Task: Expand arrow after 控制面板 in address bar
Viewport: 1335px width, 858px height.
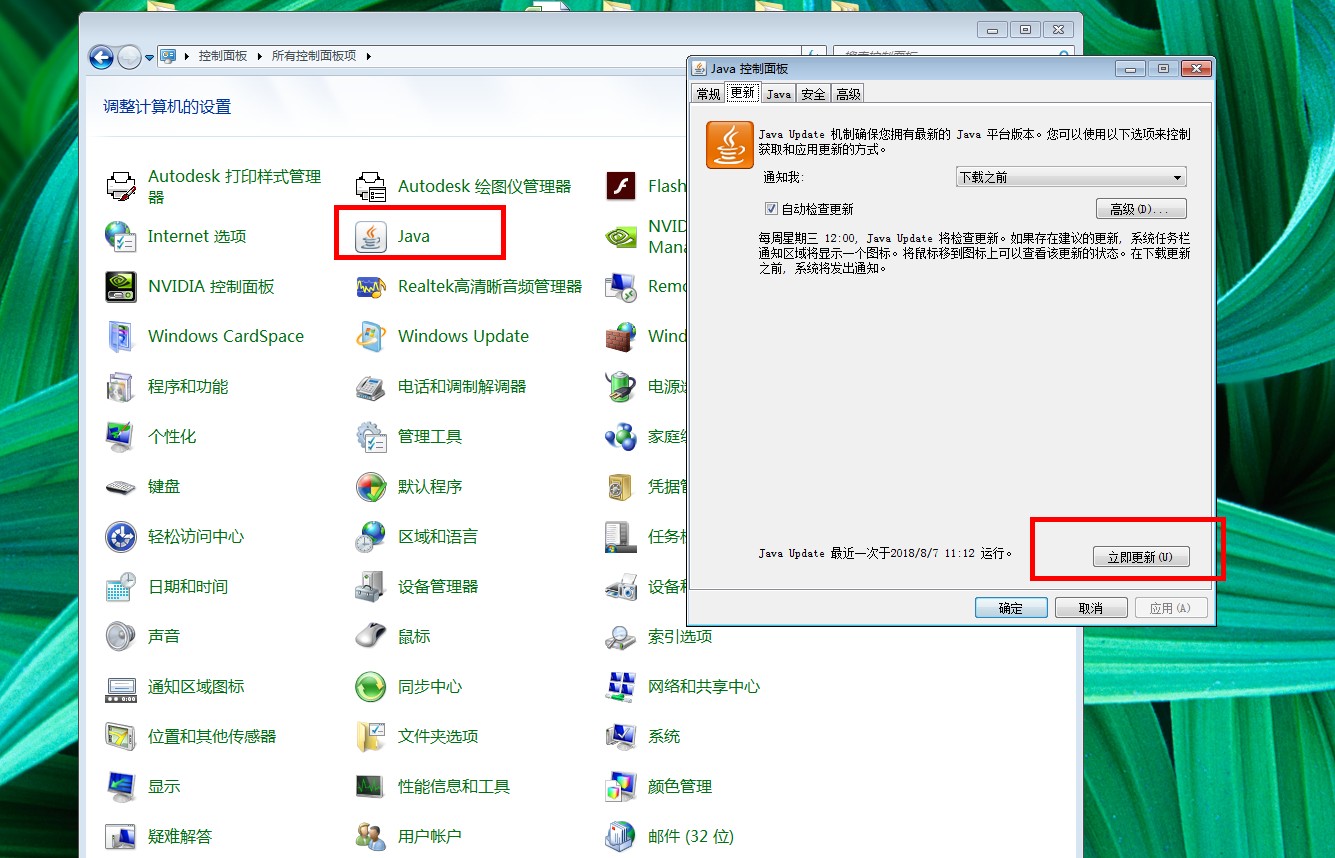Action: pyautogui.click(x=259, y=56)
